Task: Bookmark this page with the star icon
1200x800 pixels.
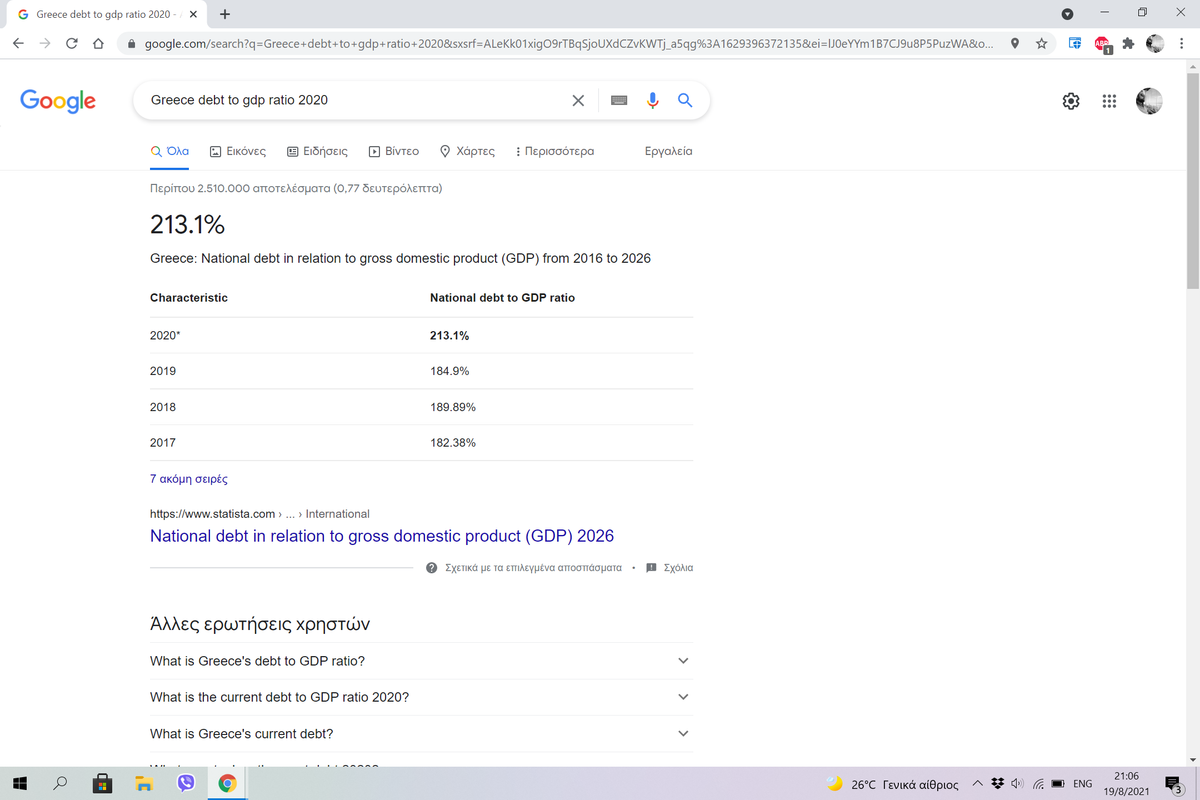Action: 1042,44
